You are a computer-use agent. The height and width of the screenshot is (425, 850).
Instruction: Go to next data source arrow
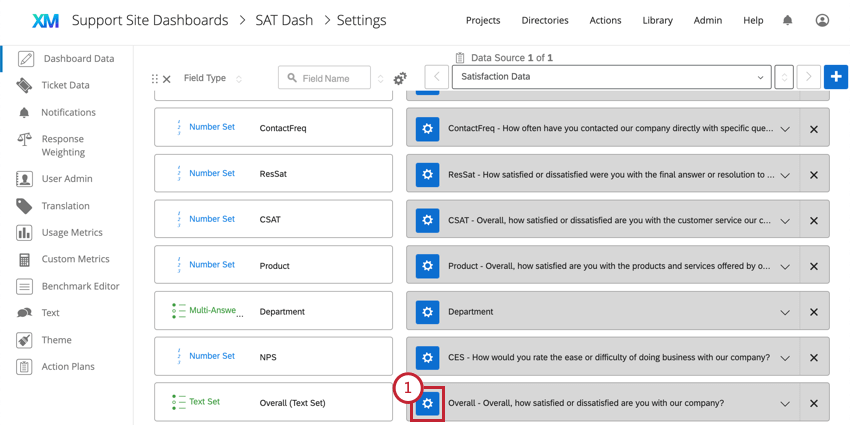(808, 77)
